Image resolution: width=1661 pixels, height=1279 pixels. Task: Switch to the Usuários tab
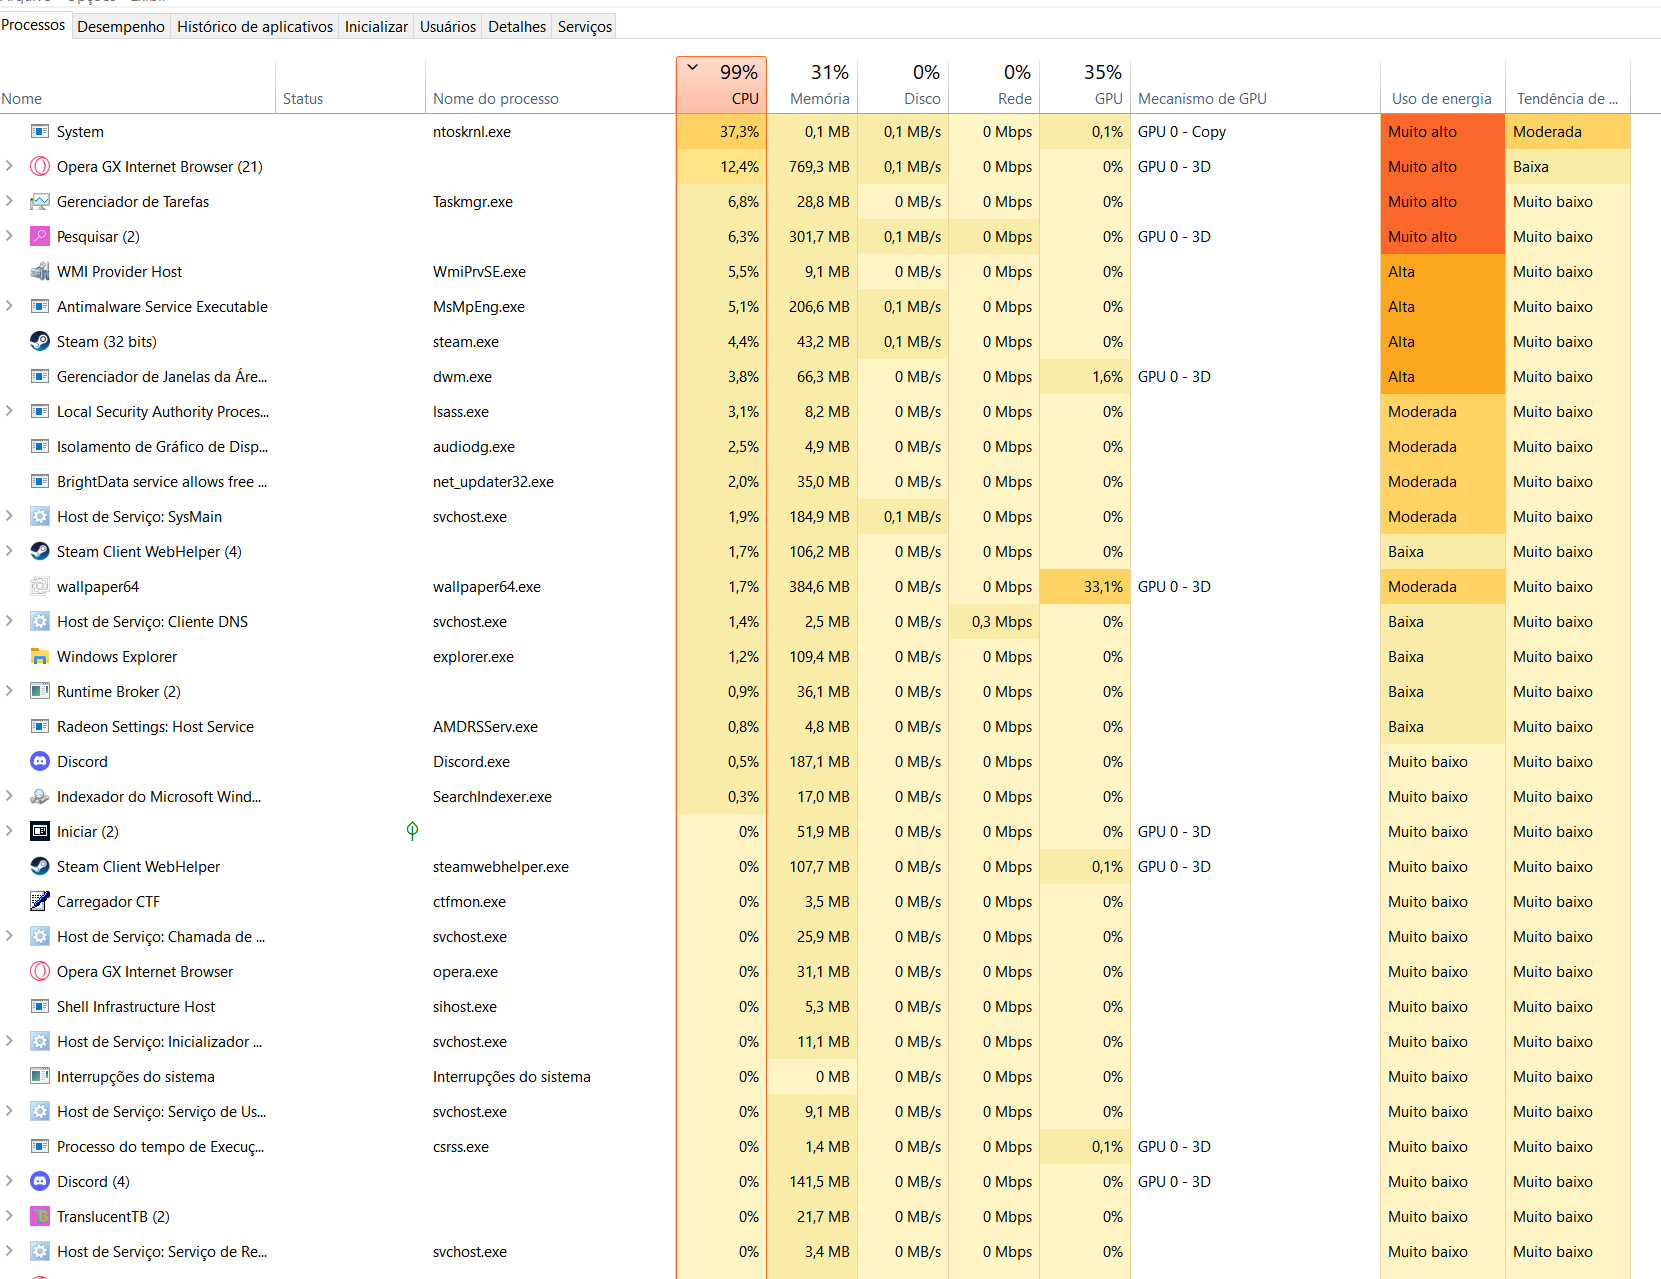[x=448, y=26]
